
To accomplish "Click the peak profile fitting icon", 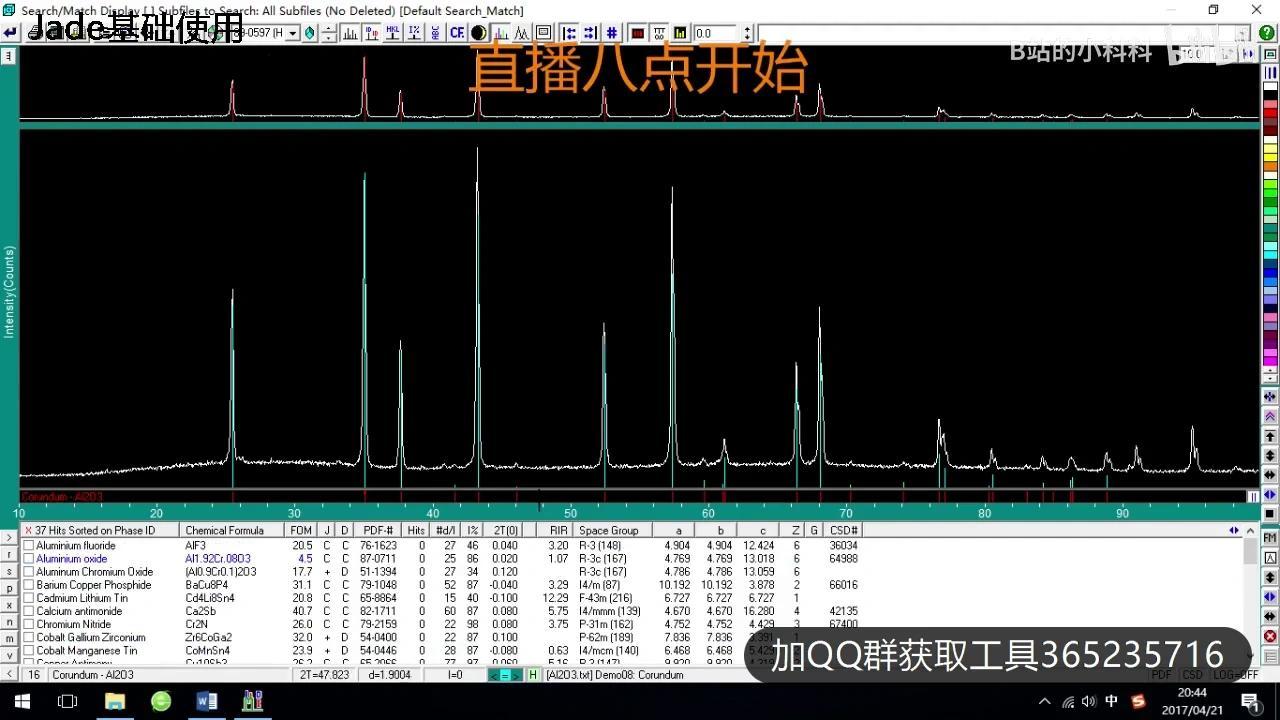I will click(x=522, y=32).
